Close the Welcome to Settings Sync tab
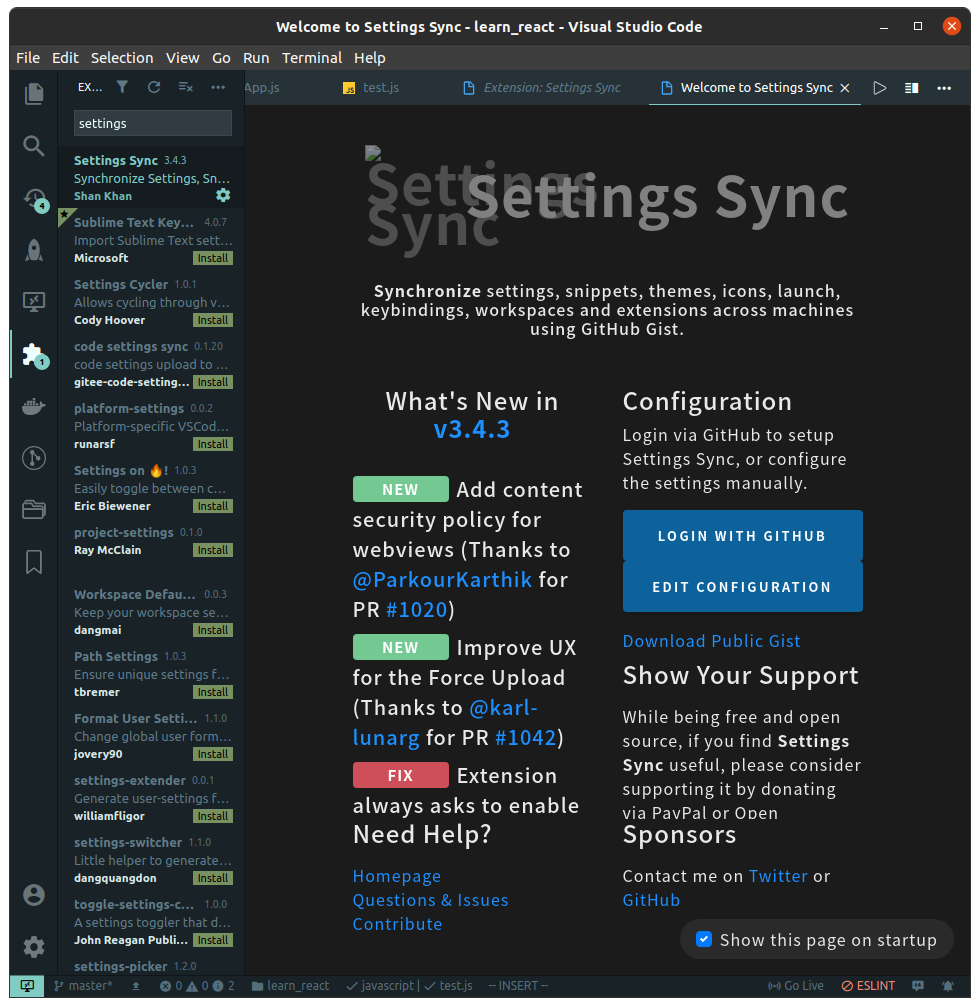980x1007 pixels. pyautogui.click(x=845, y=88)
